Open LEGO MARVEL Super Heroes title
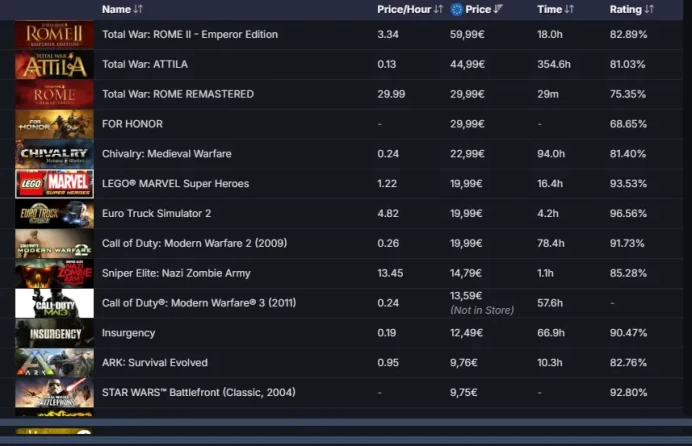The height and width of the screenshot is (446, 692). [x=175, y=184]
